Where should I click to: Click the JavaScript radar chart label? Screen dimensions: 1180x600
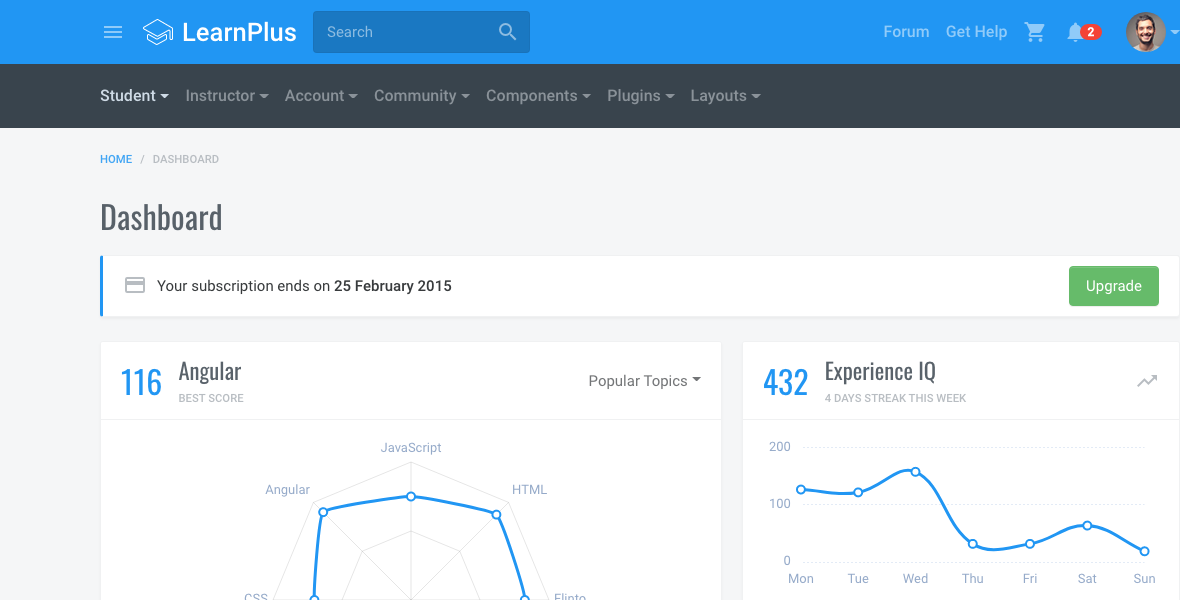411,447
